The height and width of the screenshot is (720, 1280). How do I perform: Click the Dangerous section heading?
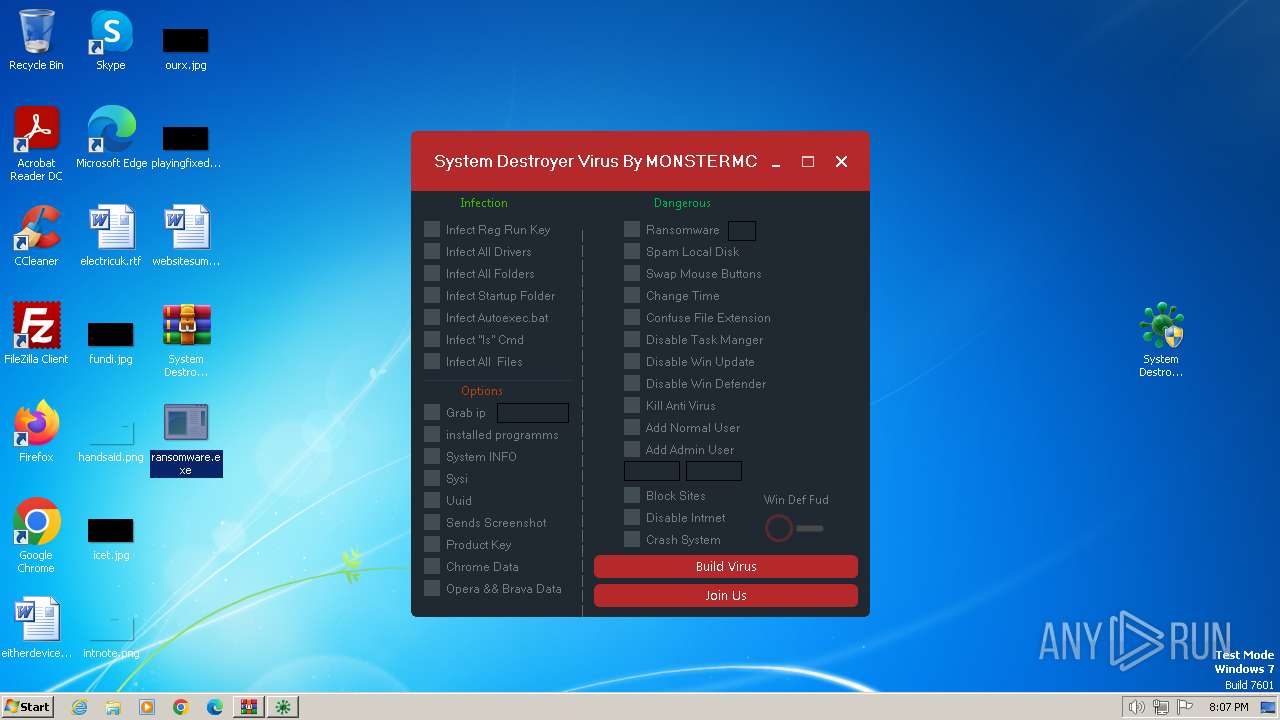tap(682, 203)
